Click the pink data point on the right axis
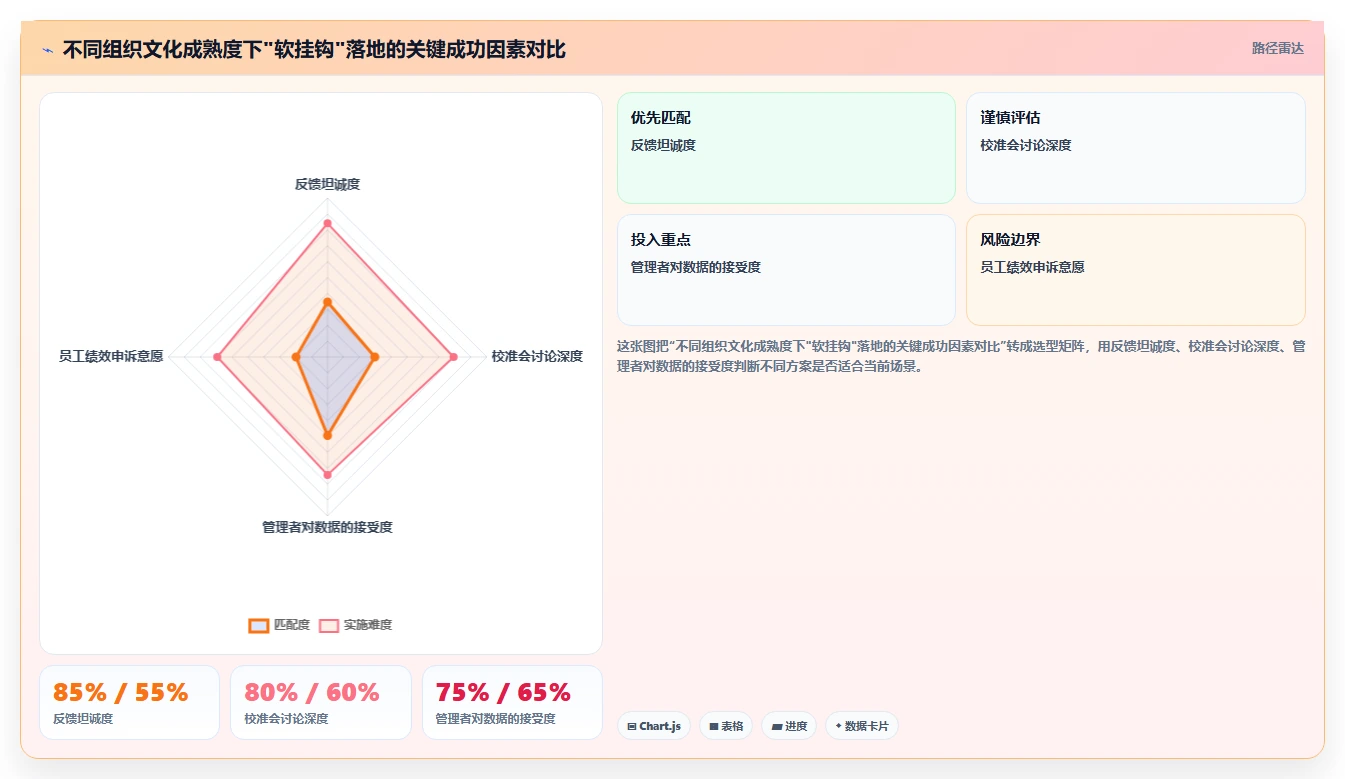Image resolution: width=1345 pixels, height=779 pixels. pyautogui.click(x=453, y=357)
